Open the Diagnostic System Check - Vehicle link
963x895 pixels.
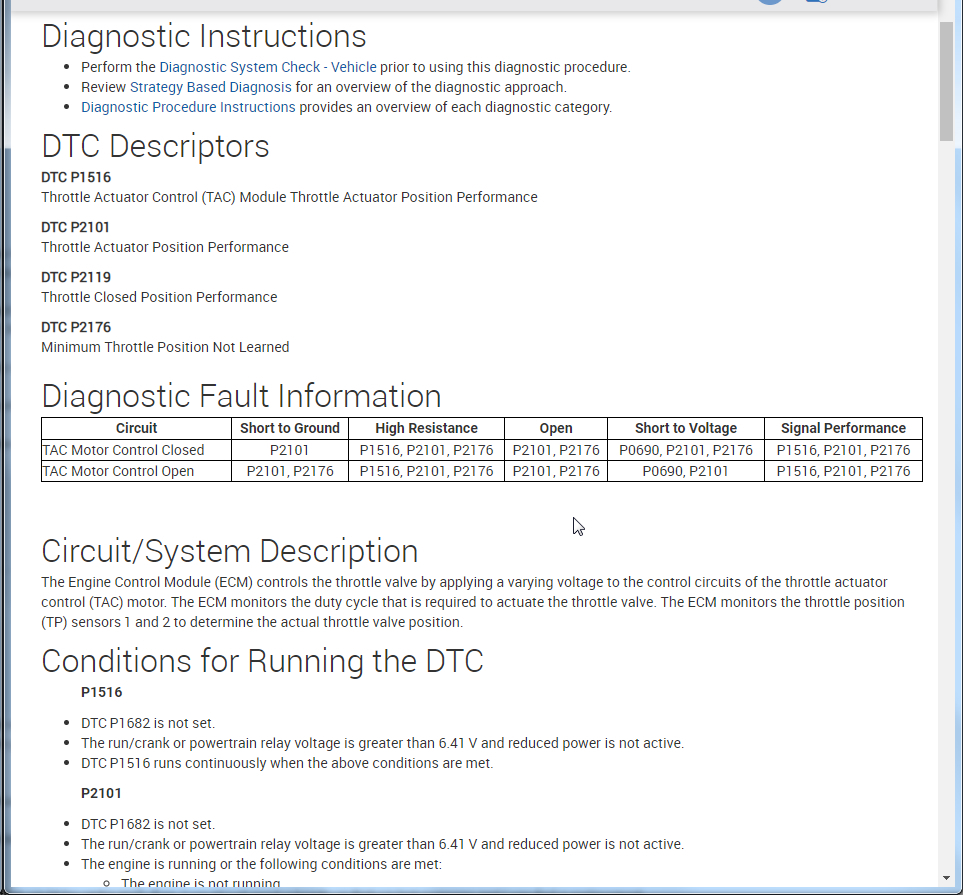(x=268, y=67)
